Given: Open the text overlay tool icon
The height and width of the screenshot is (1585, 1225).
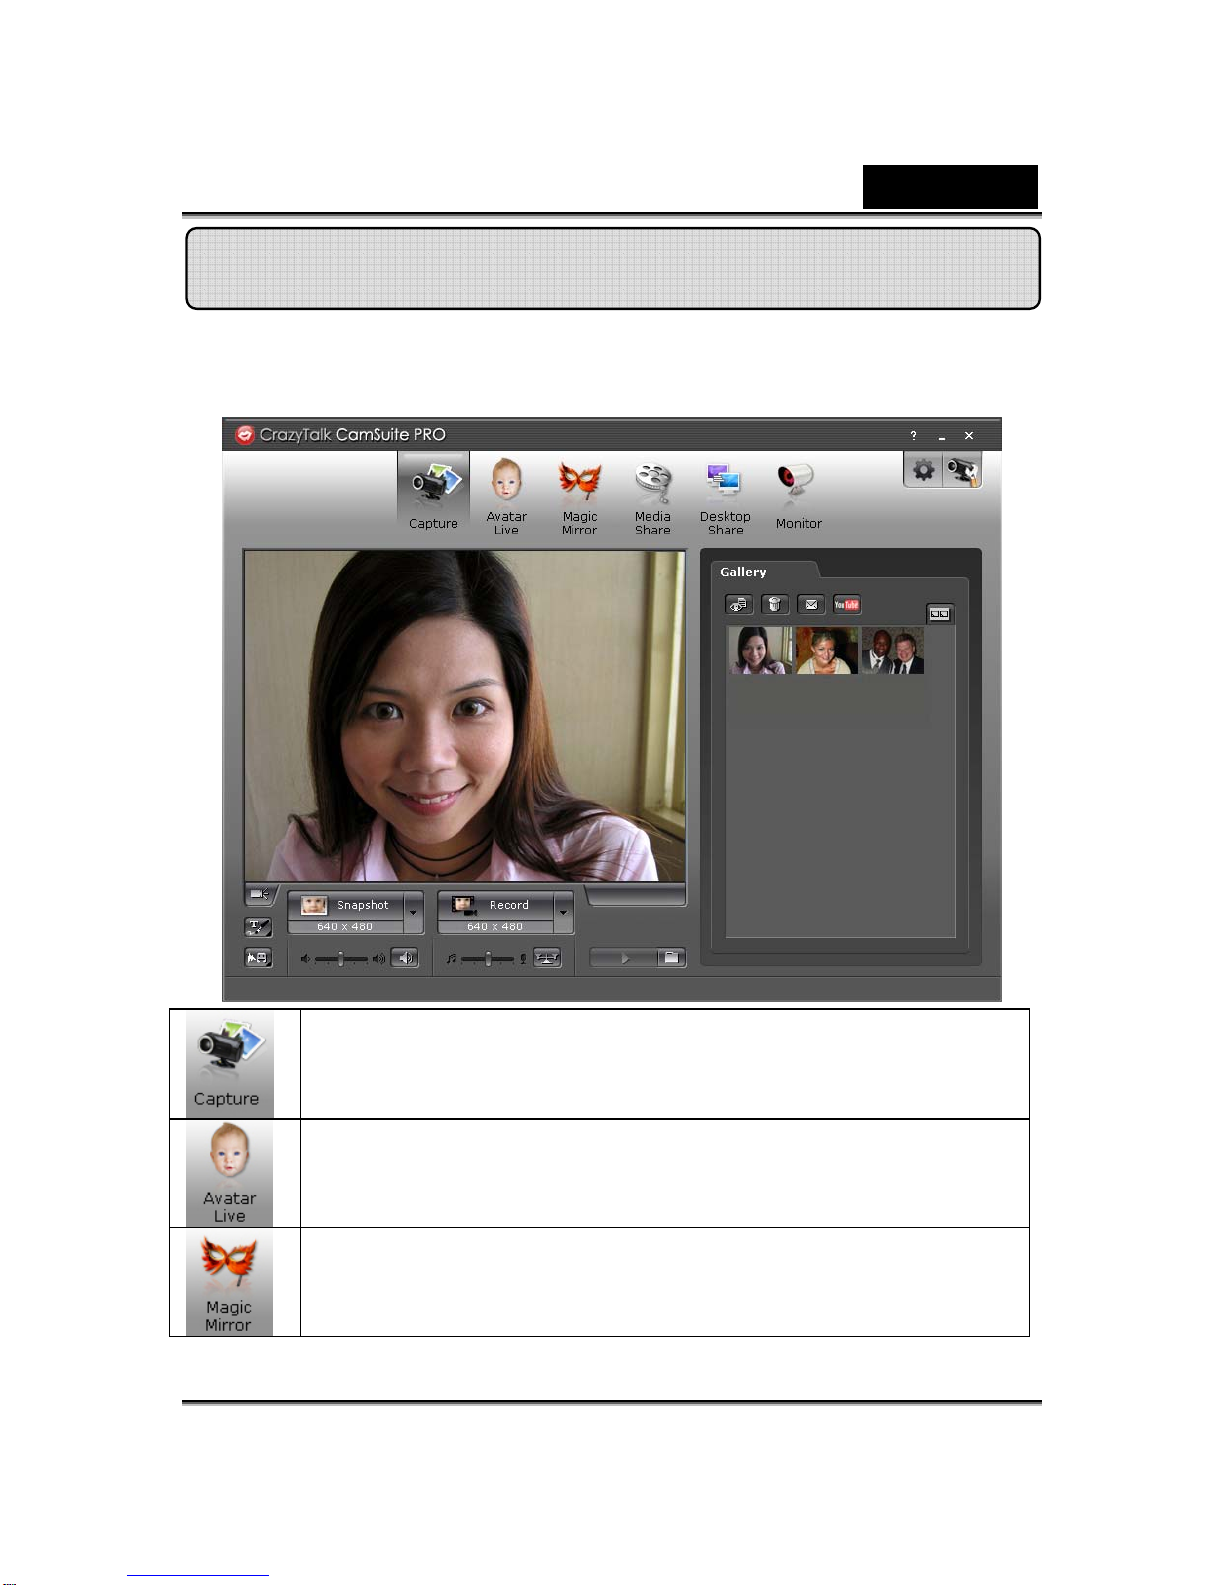Looking at the screenshot, I should click(258, 927).
